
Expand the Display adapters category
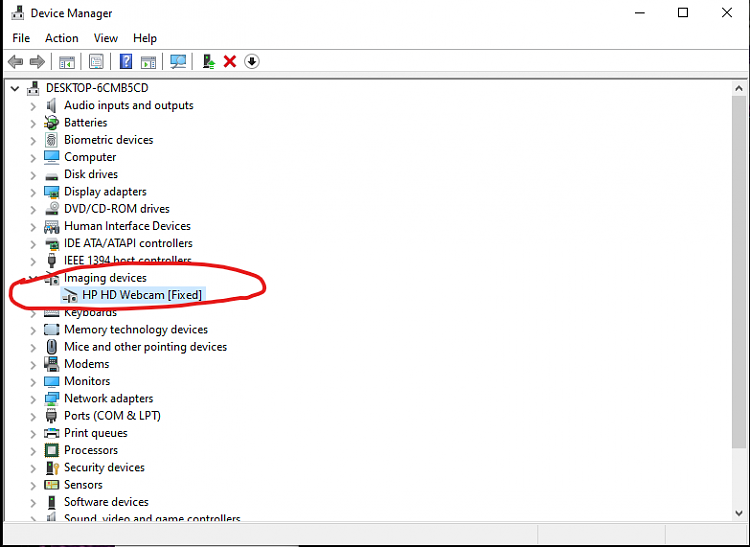(x=33, y=192)
